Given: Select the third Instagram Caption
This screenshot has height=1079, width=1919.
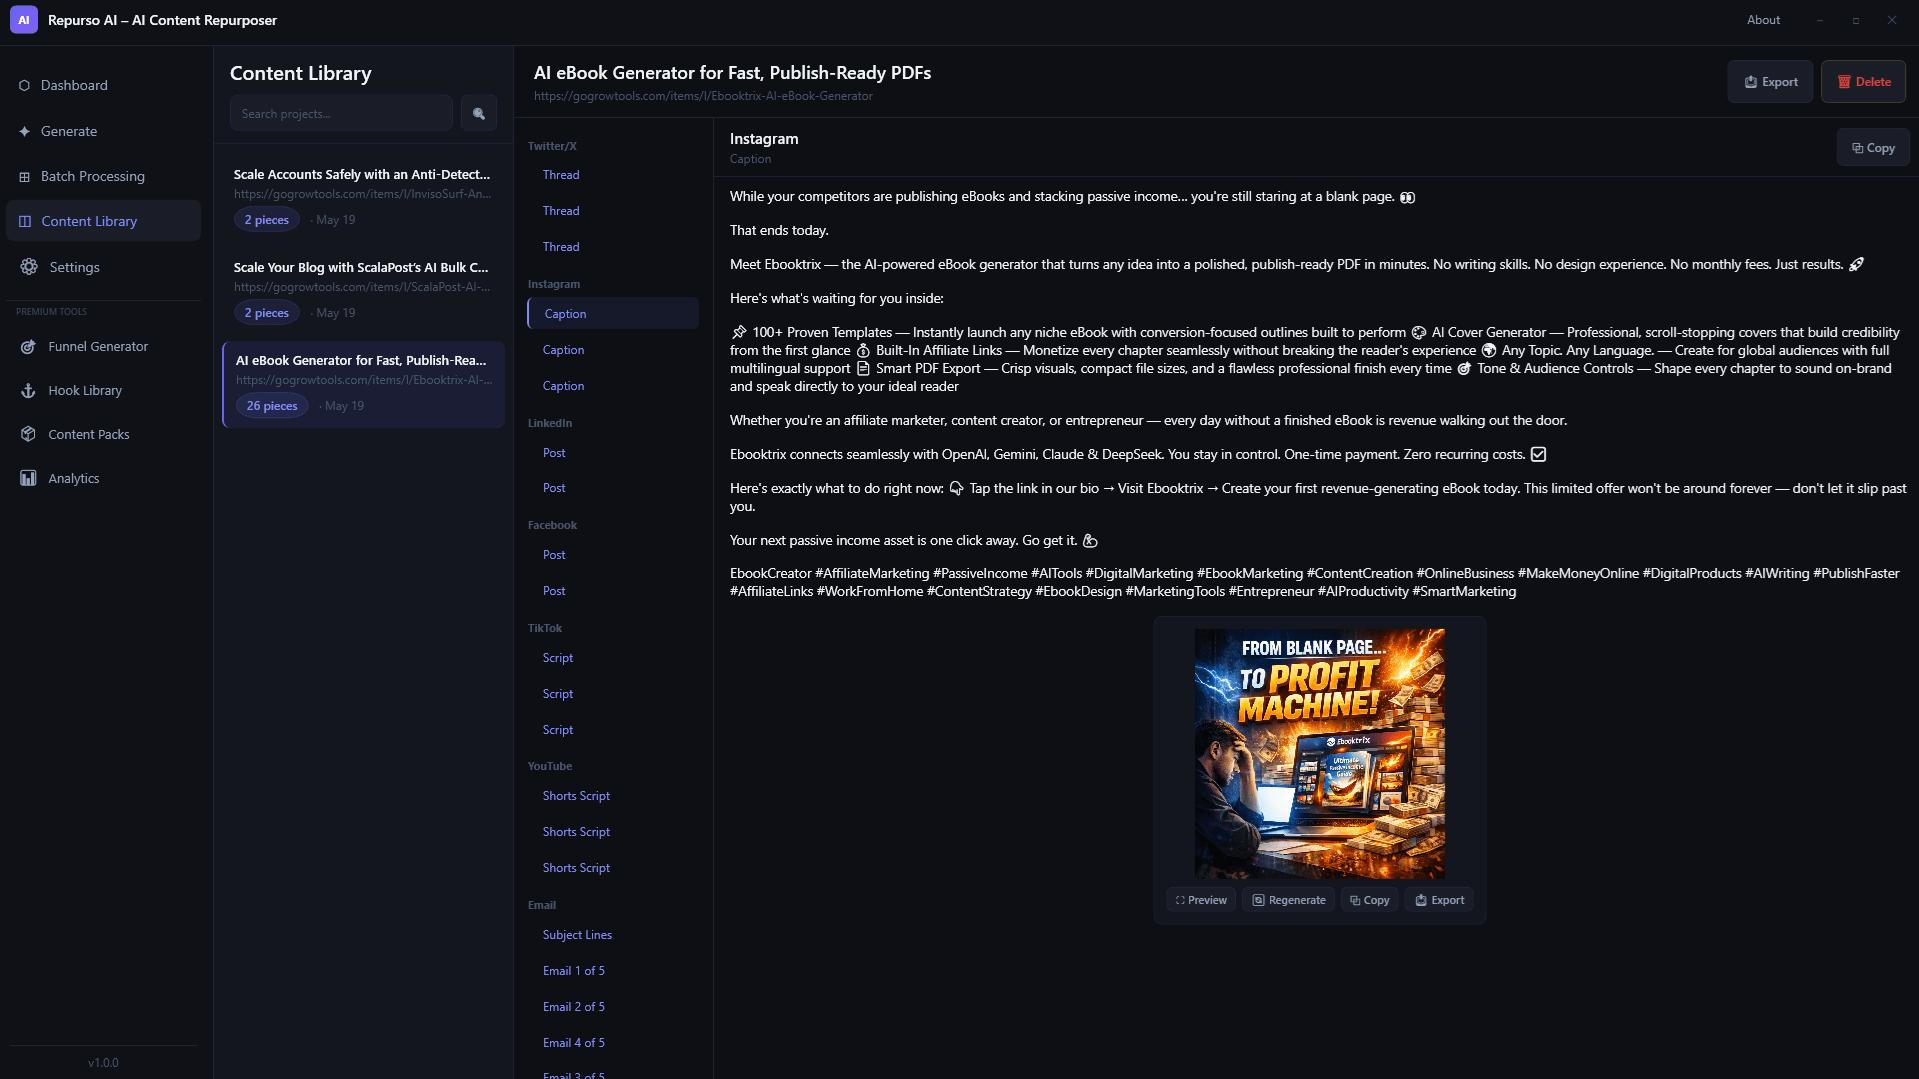Looking at the screenshot, I should [612, 386].
